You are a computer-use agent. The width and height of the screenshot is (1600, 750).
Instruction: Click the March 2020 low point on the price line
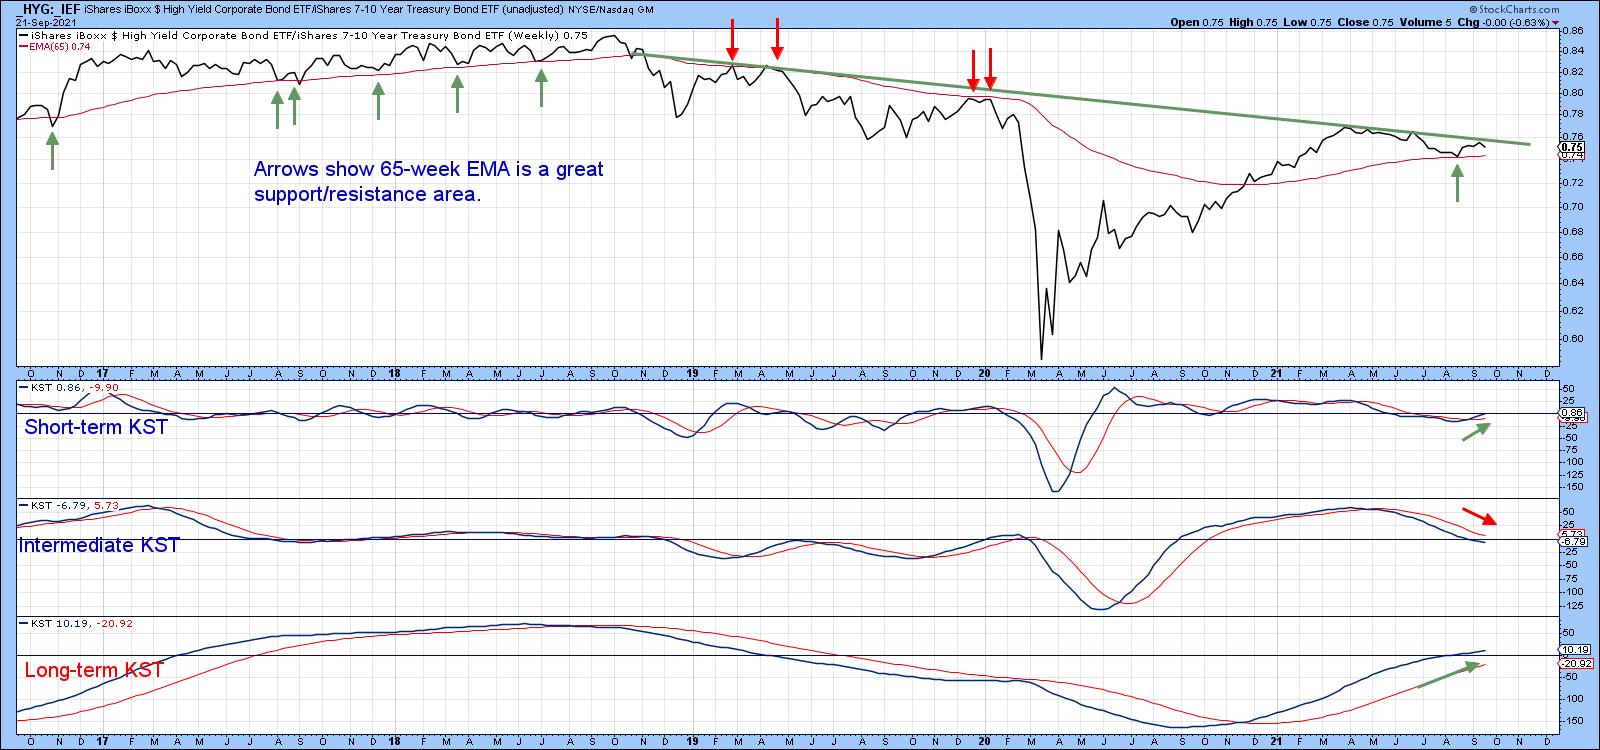(1041, 358)
